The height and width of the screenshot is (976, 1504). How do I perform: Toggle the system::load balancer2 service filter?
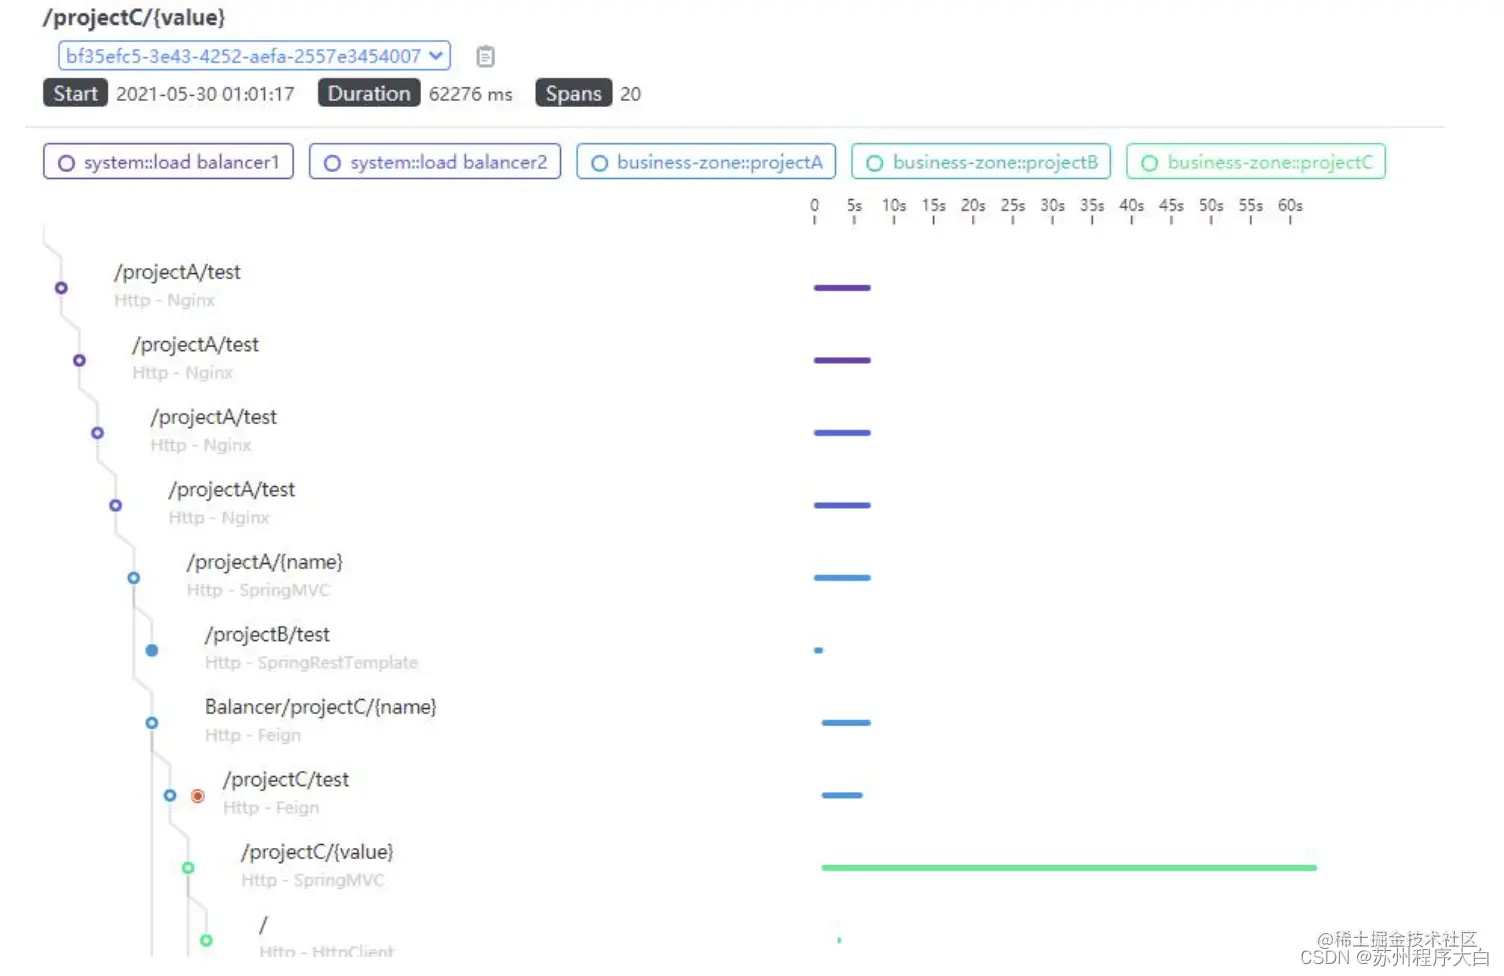pos(435,162)
